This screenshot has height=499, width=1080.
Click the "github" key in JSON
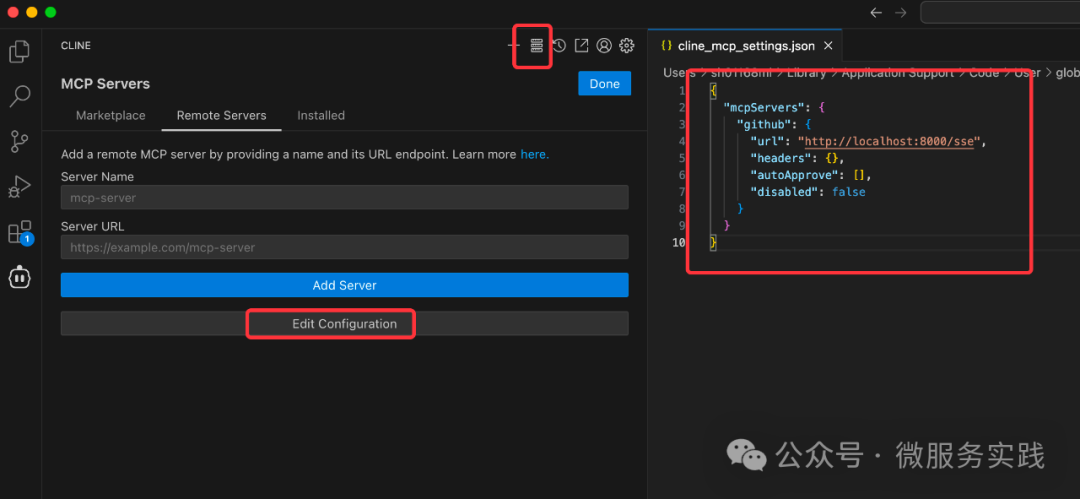(x=764, y=125)
